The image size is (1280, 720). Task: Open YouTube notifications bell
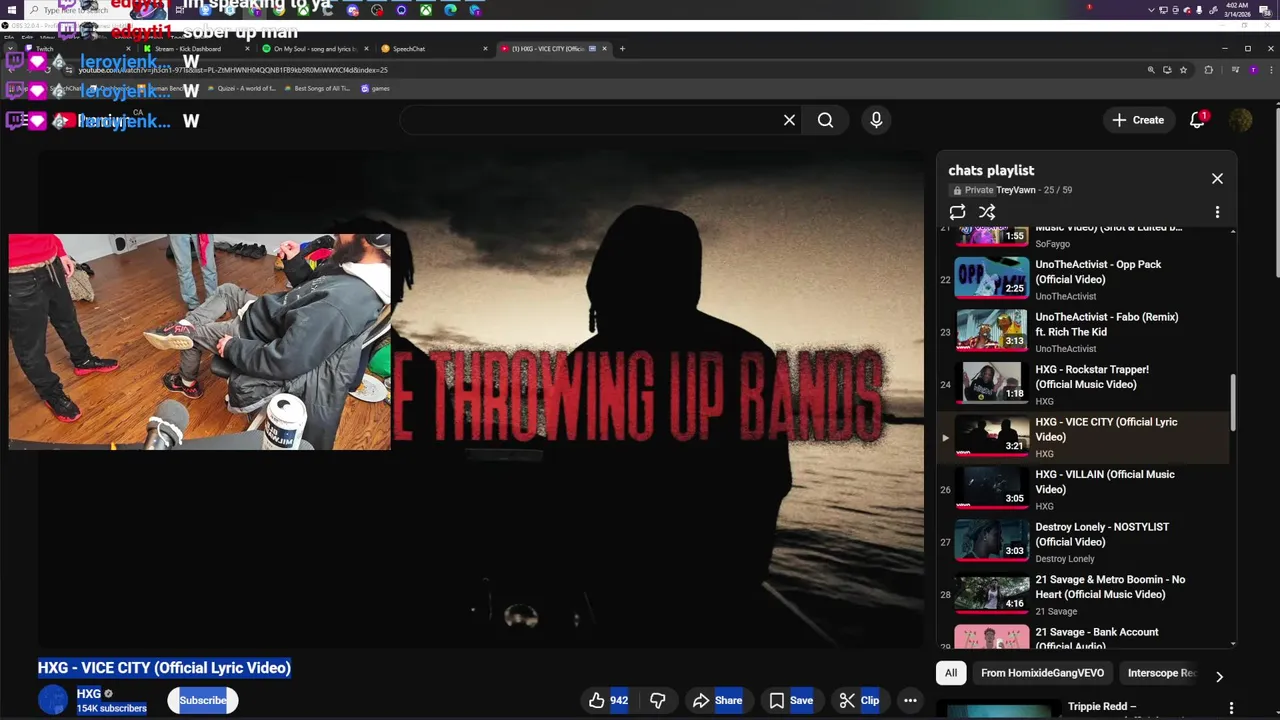pos(1197,120)
